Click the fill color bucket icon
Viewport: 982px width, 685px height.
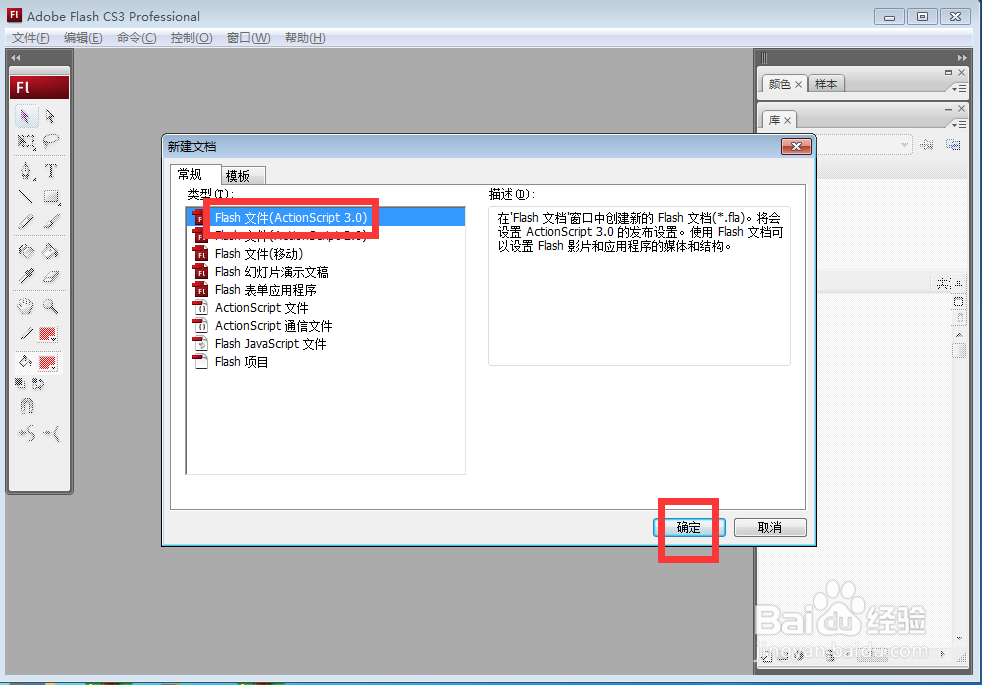(x=26, y=362)
